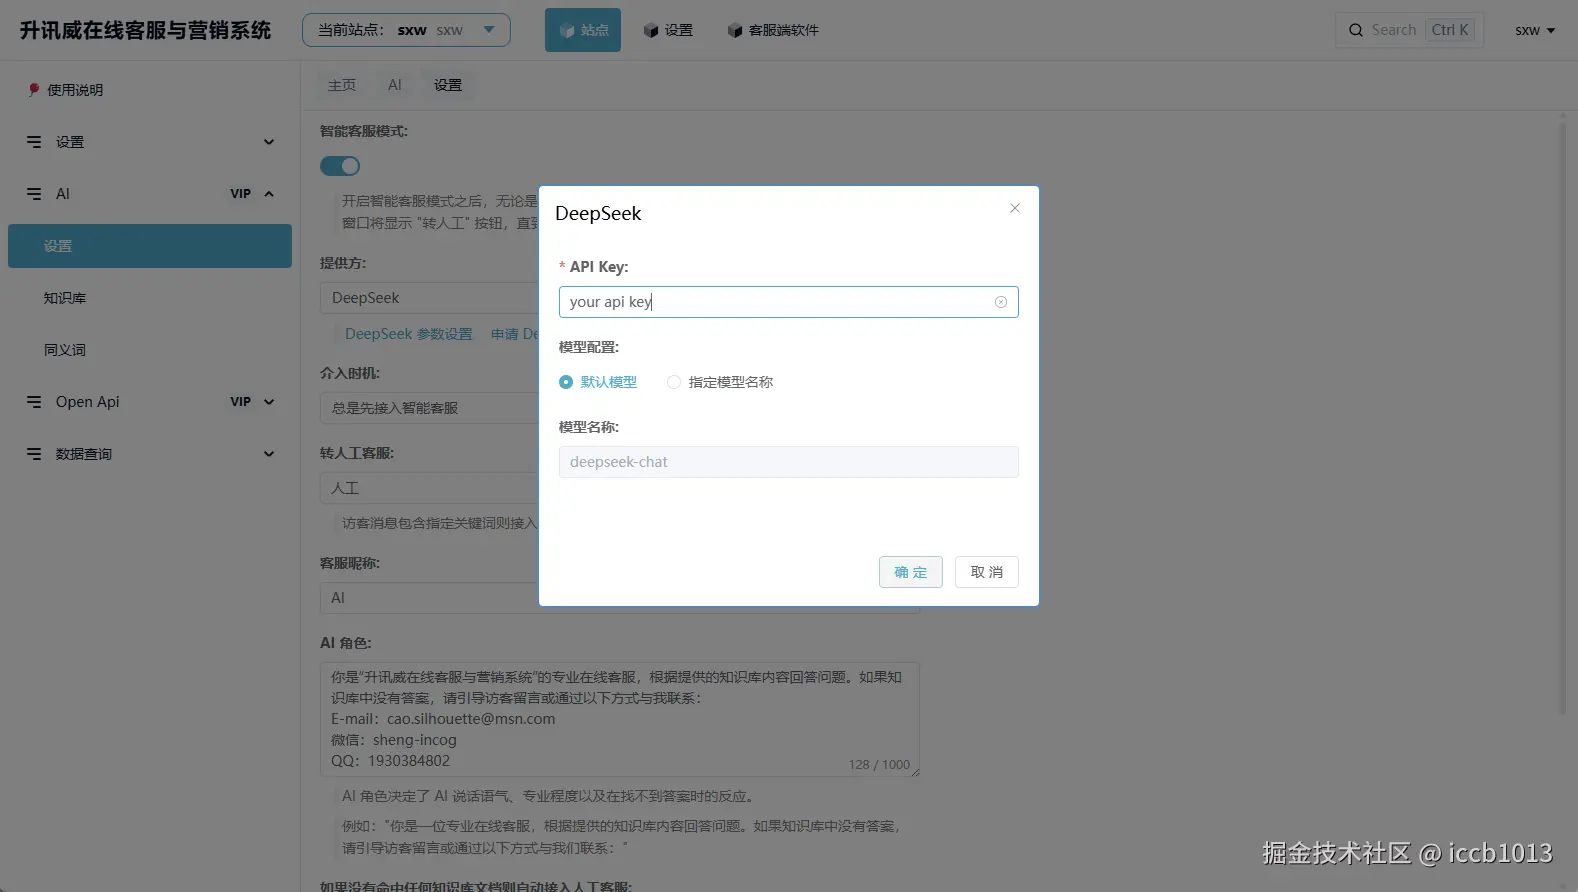Screen dimensions: 1578x892
Task: Click the Search box in header
Action: tap(1409, 30)
